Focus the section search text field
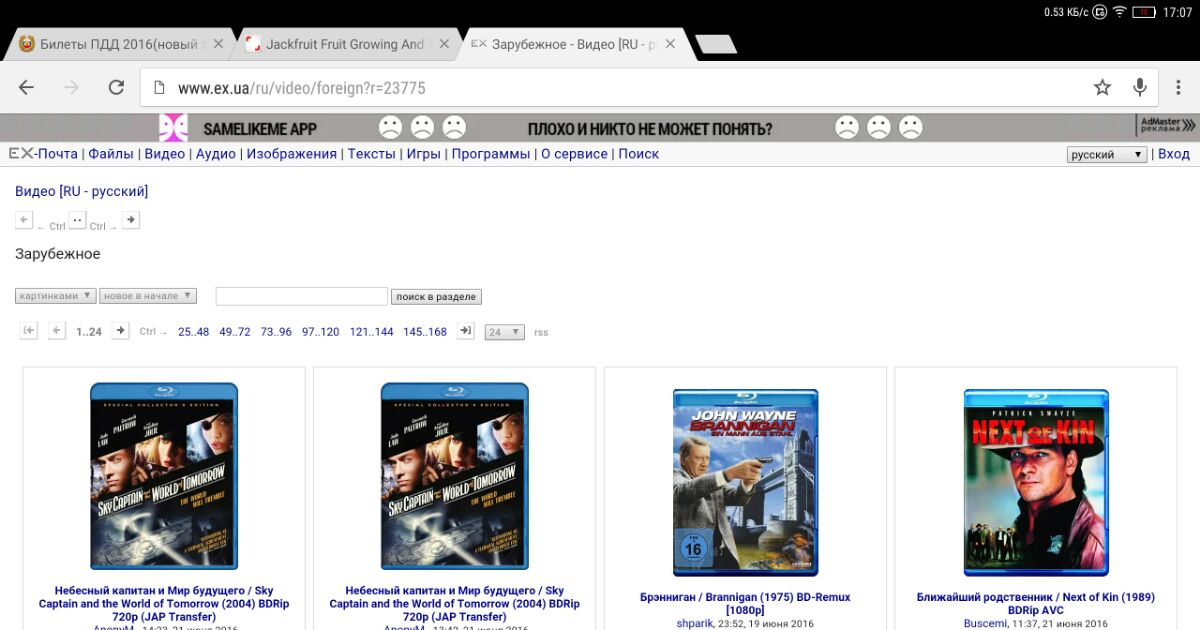Image resolution: width=1200 pixels, height=630 pixels. pyautogui.click(x=301, y=296)
